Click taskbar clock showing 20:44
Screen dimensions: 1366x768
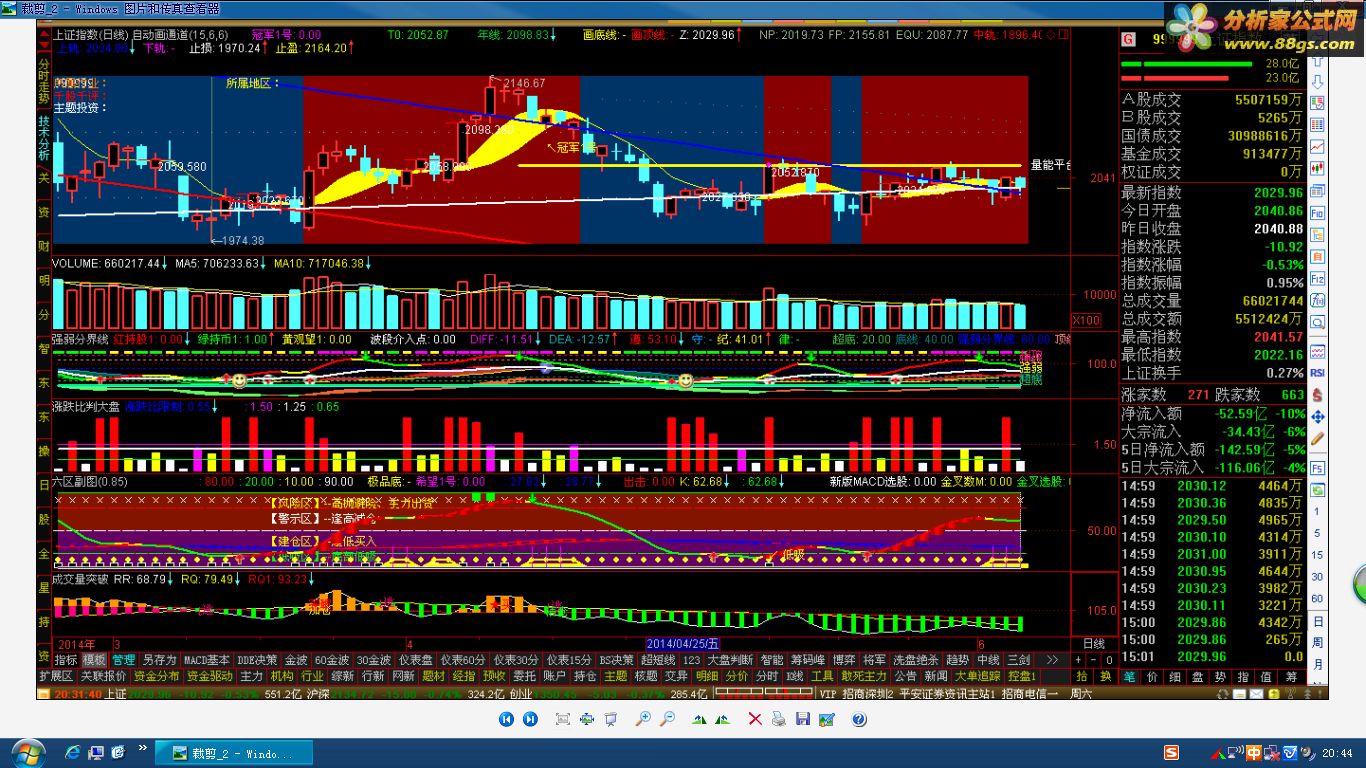click(1337, 752)
